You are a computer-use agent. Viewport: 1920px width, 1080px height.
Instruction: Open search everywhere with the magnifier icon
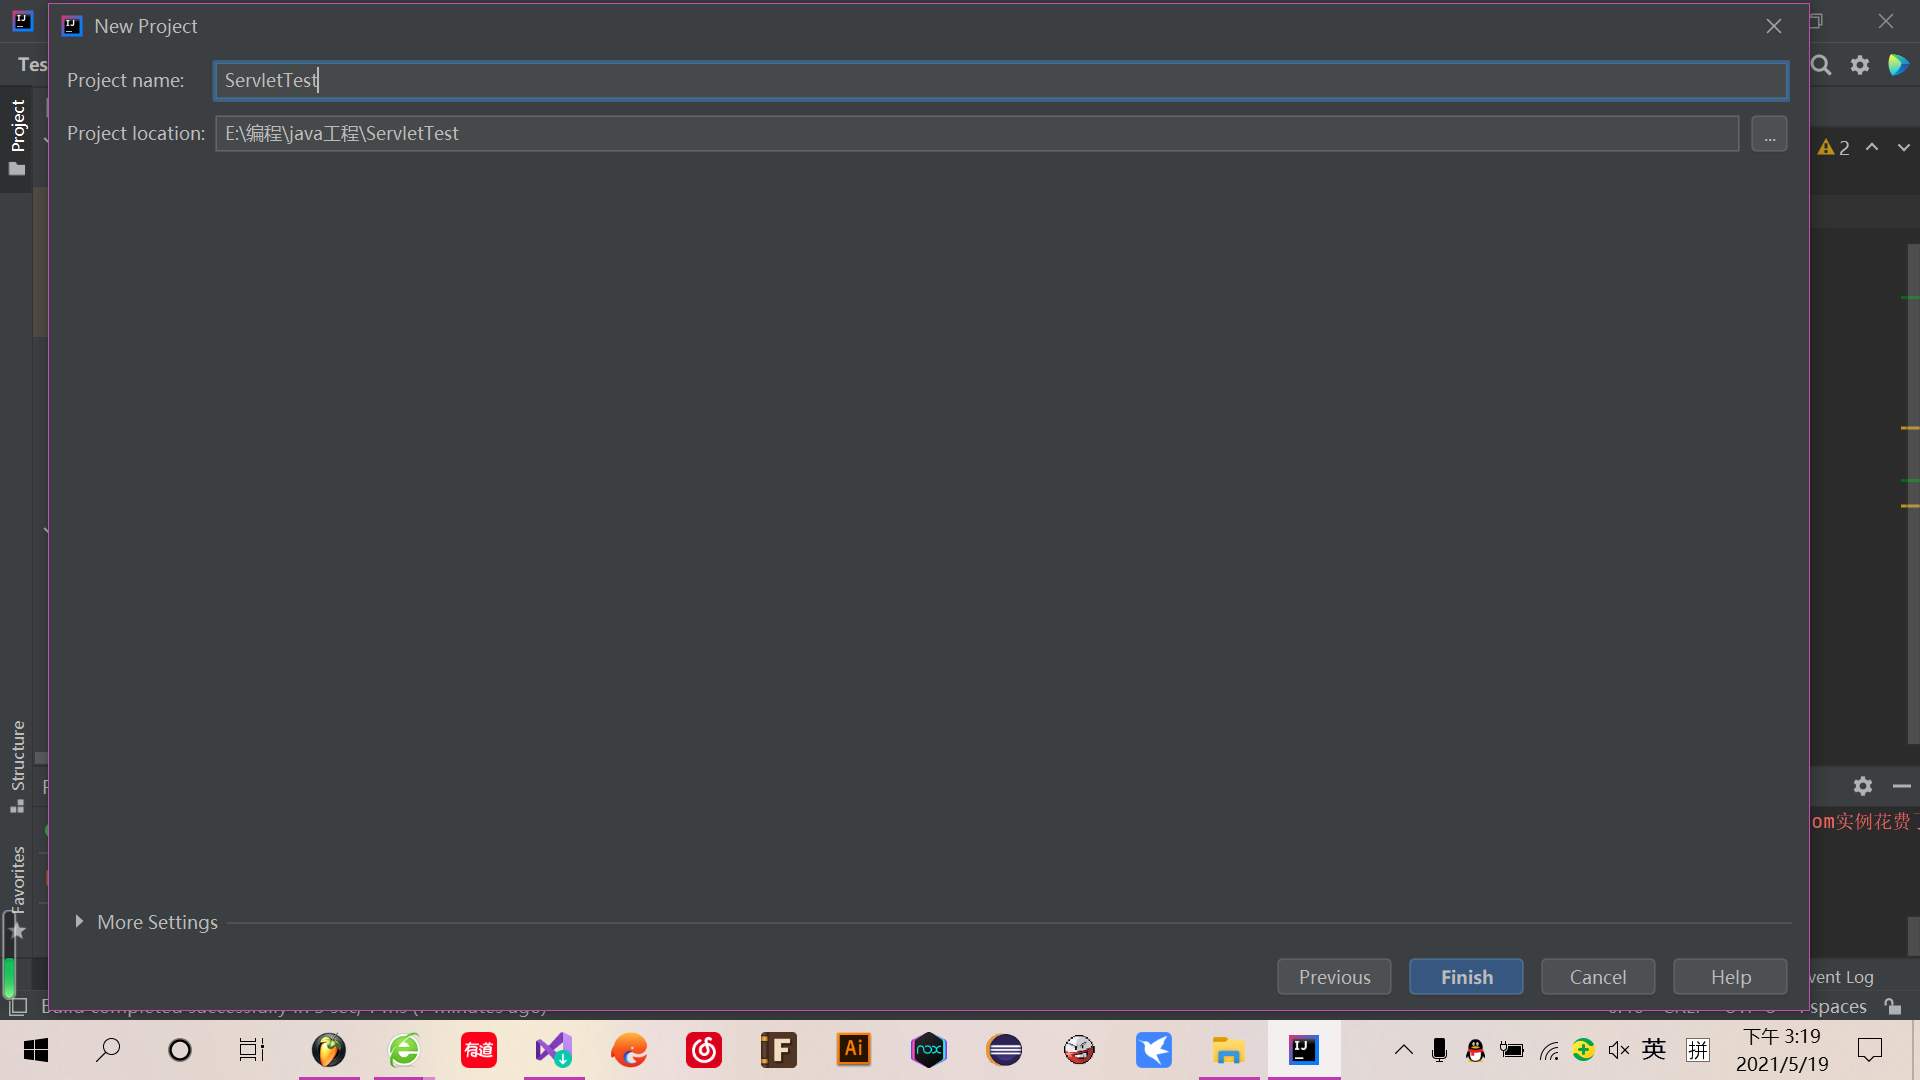pos(1821,65)
